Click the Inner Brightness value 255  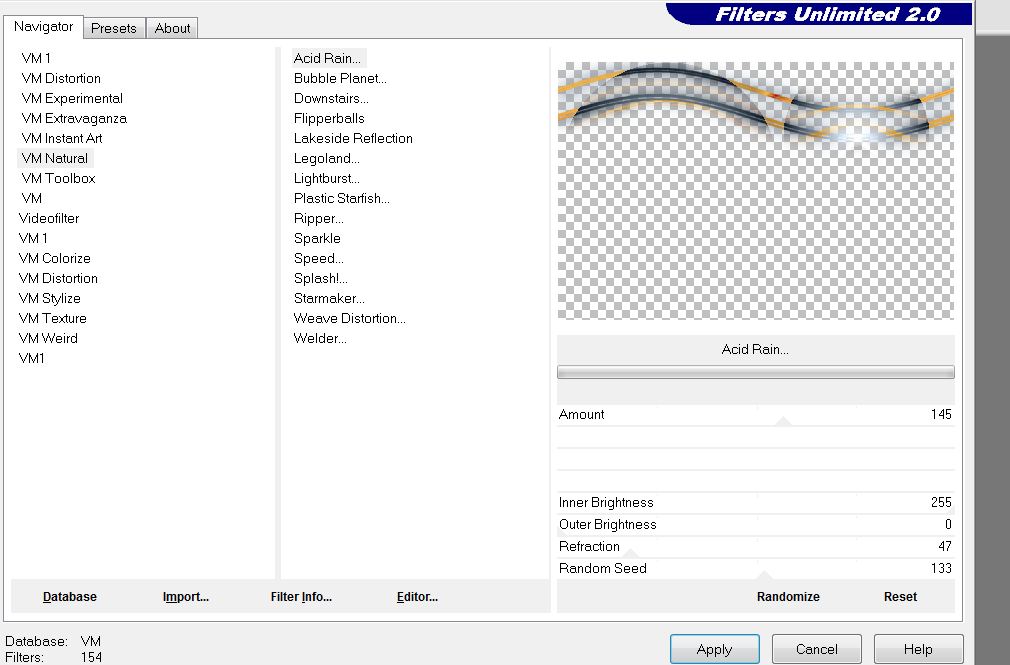coord(941,503)
